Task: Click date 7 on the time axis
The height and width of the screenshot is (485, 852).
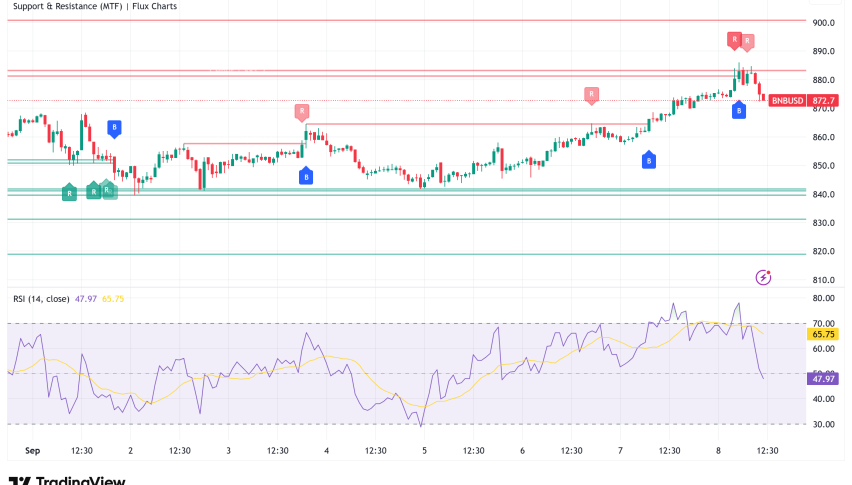Action: tap(620, 451)
